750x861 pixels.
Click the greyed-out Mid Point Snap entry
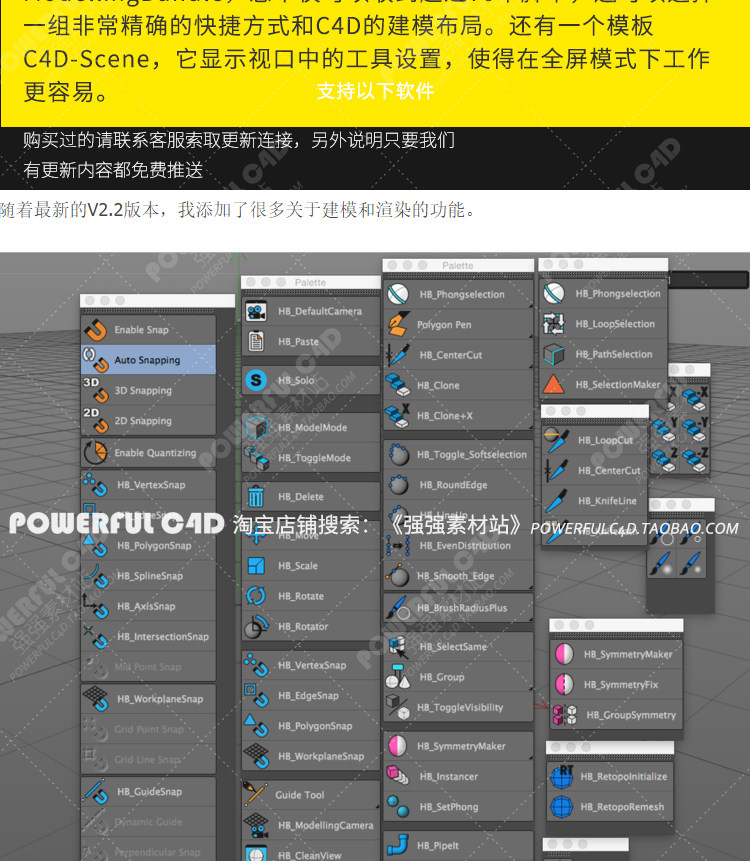[x=148, y=667]
